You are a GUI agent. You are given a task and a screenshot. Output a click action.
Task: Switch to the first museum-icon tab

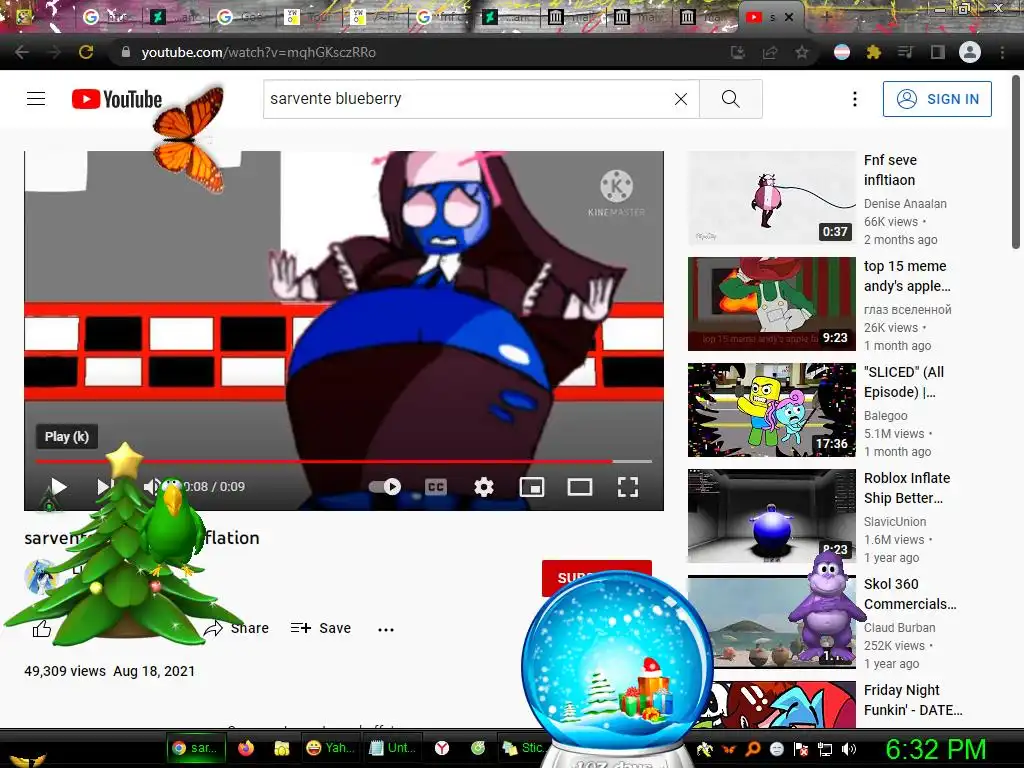(x=571, y=18)
